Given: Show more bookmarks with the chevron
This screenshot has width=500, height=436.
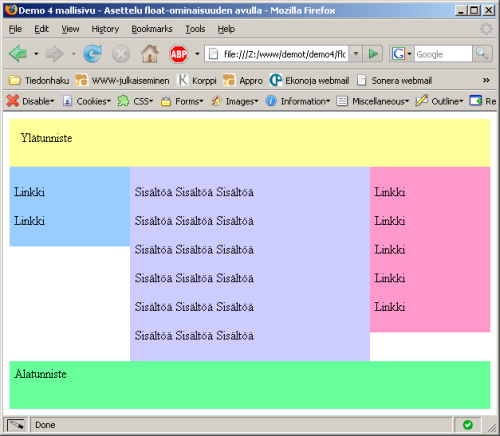Looking at the screenshot, I should [486, 80].
